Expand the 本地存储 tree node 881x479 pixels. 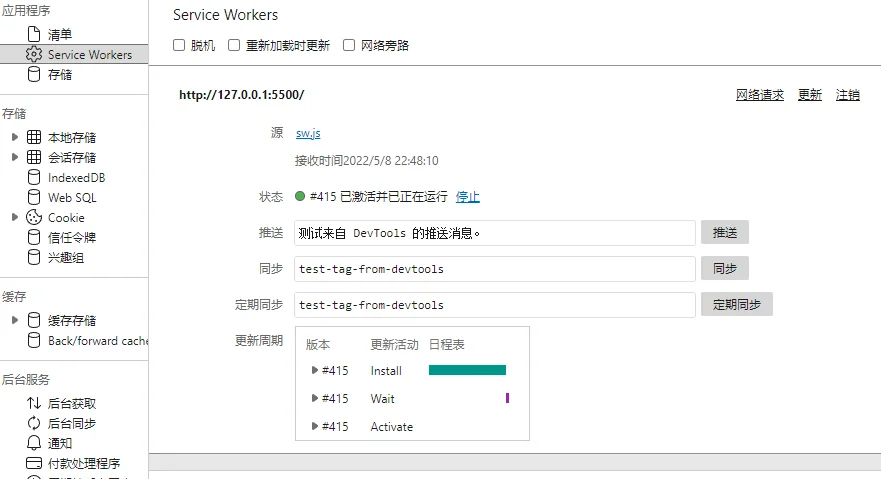point(15,137)
